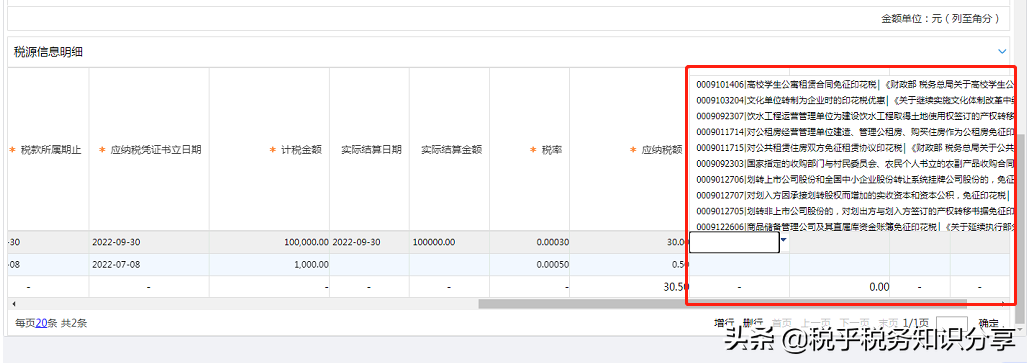Screen dimensions: 1027x363
Task: Click the 30.50 total tax amount cell
Action: tap(629, 287)
